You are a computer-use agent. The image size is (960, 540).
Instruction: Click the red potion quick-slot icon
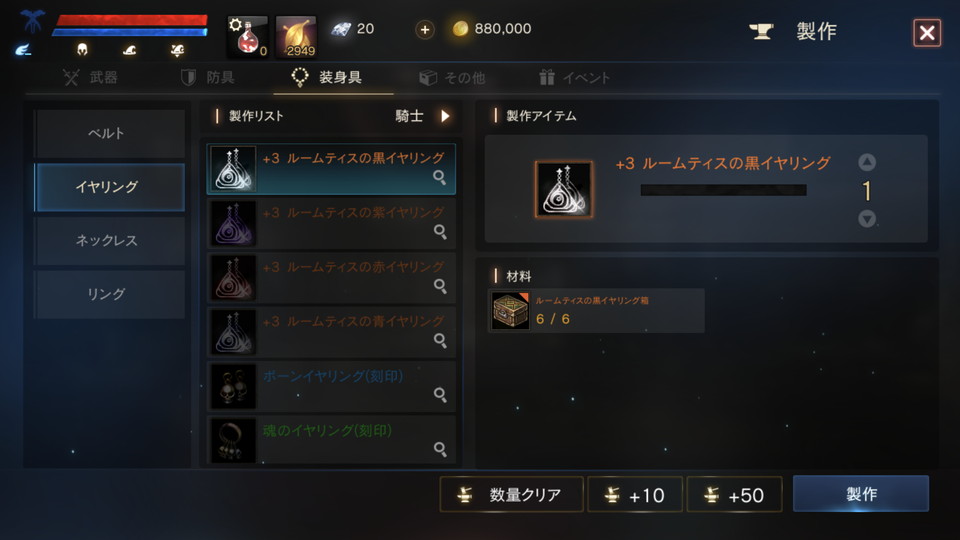(247, 37)
